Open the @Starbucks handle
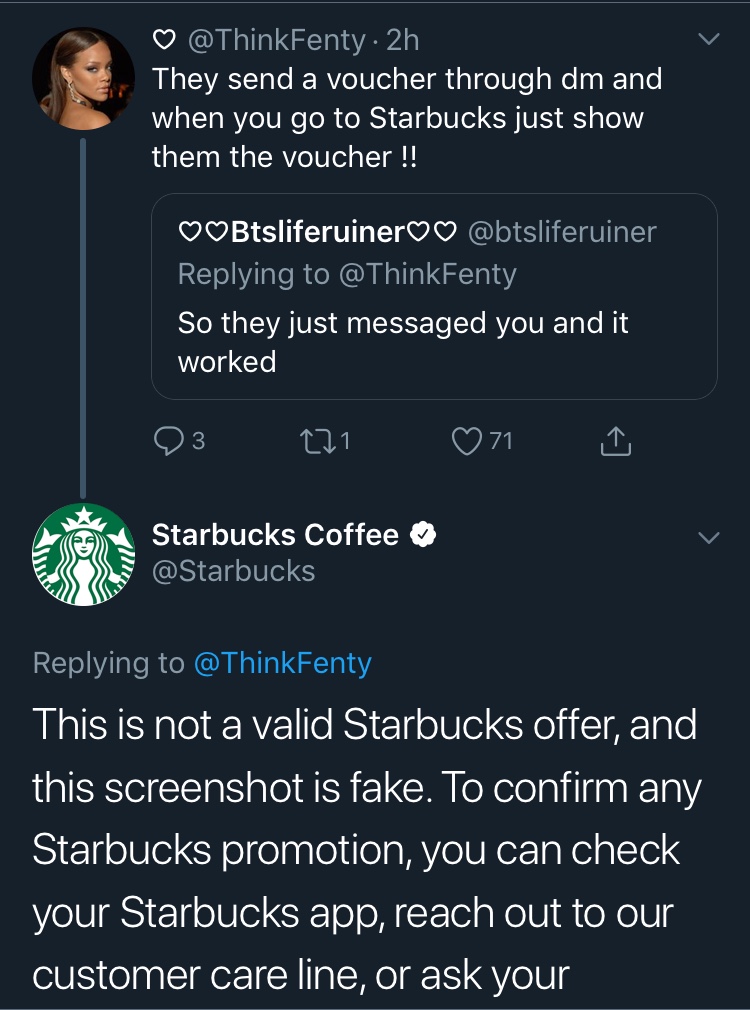The width and height of the screenshot is (750, 1010). coord(233,571)
